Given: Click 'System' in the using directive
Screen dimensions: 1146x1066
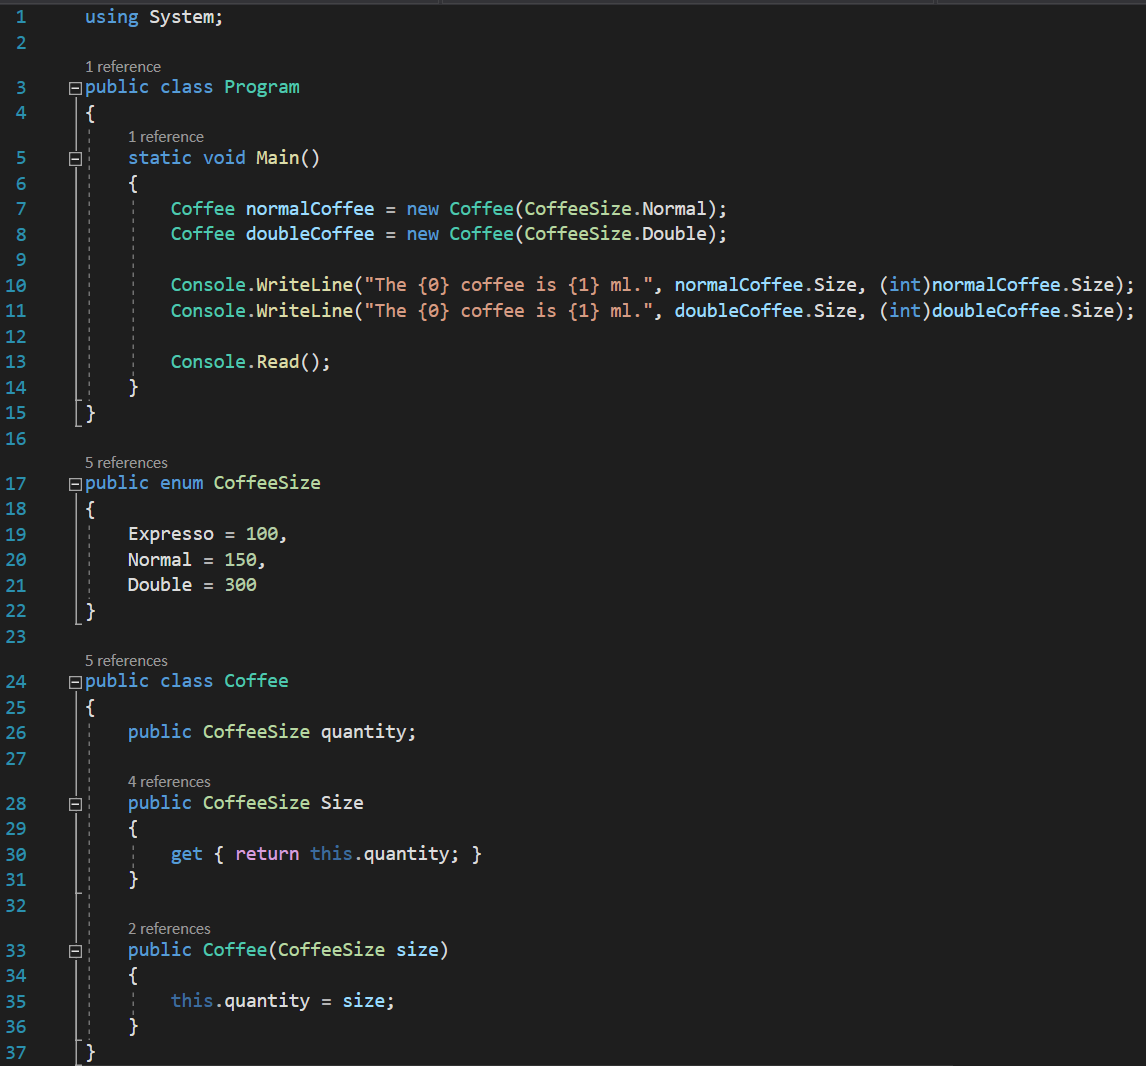Looking at the screenshot, I should tap(183, 17).
